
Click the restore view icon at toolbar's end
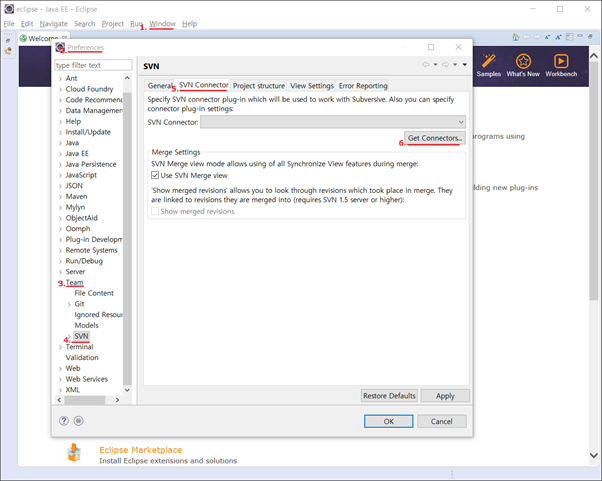590,36
